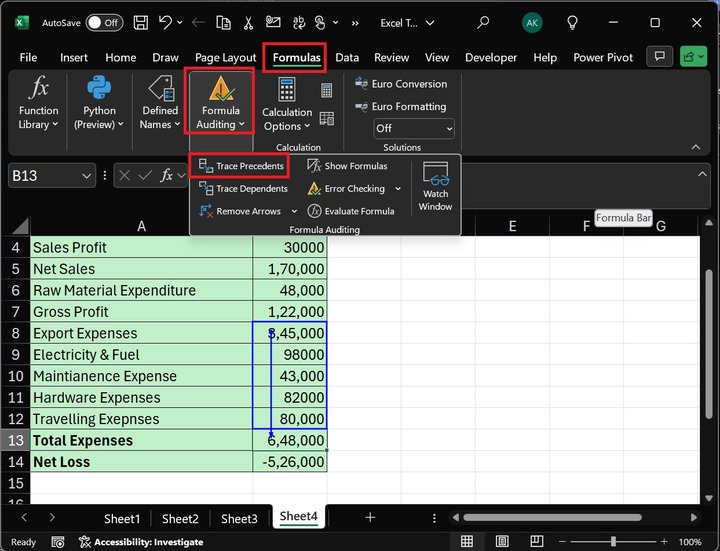Viewport: 720px width, 551px height.
Task: Open the Watch Window
Action: (x=435, y=186)
